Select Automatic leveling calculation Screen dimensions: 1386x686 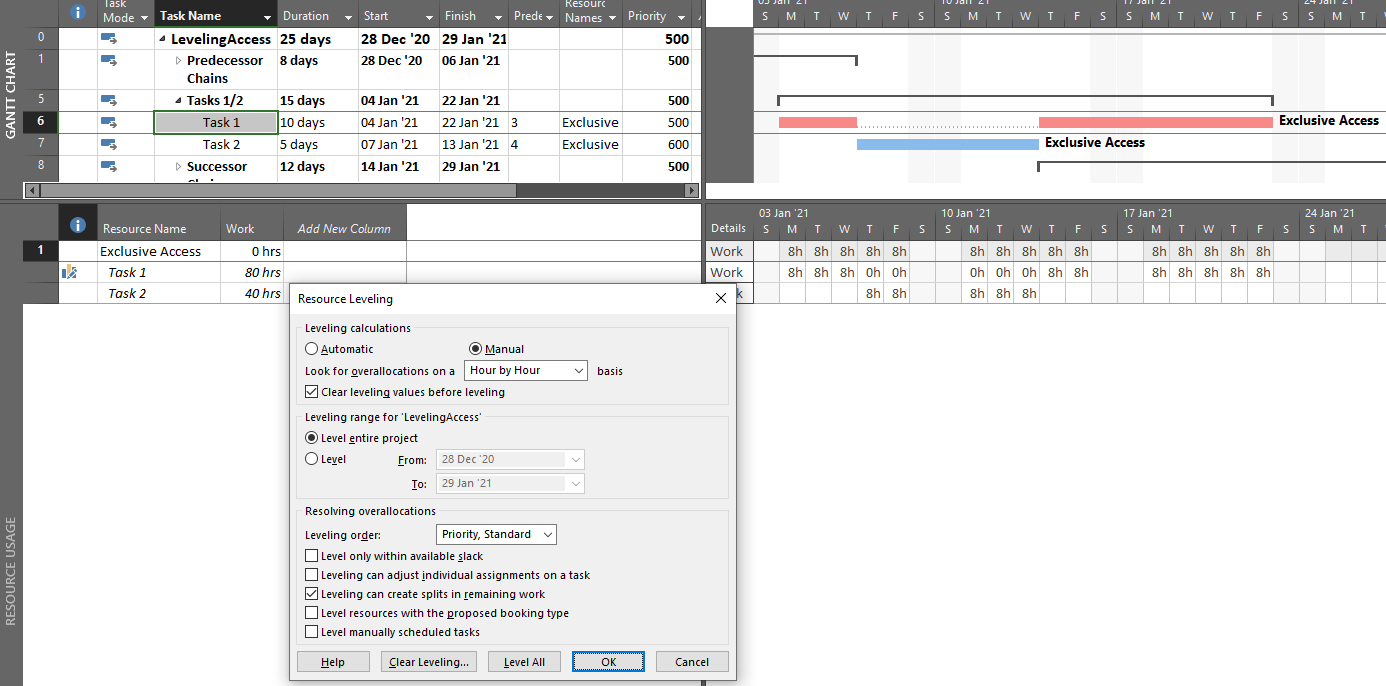click(312, 349)
